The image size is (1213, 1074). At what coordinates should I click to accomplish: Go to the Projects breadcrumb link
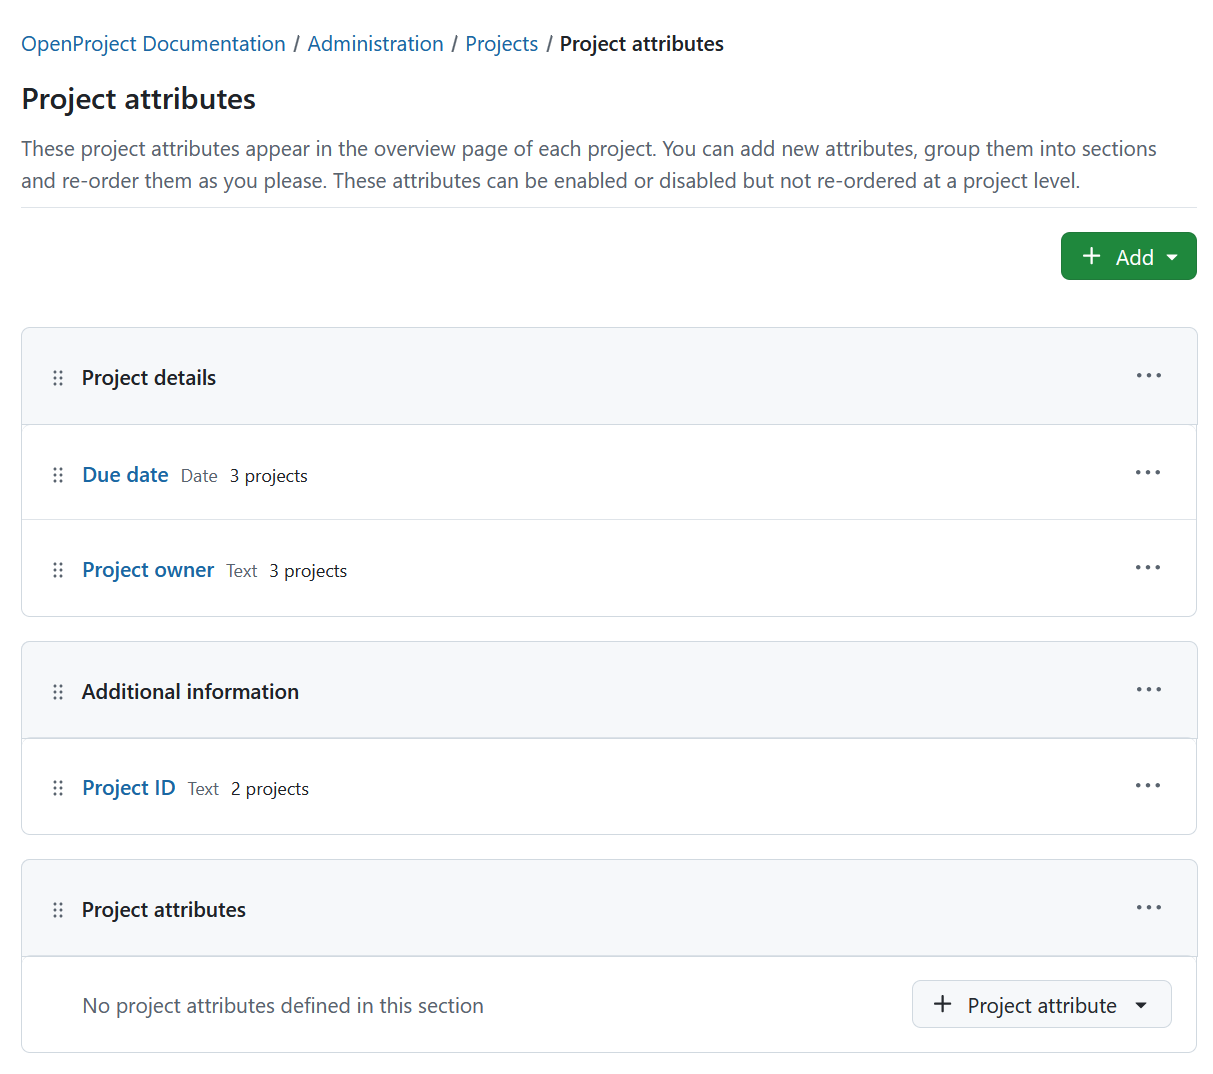point(501,43)
